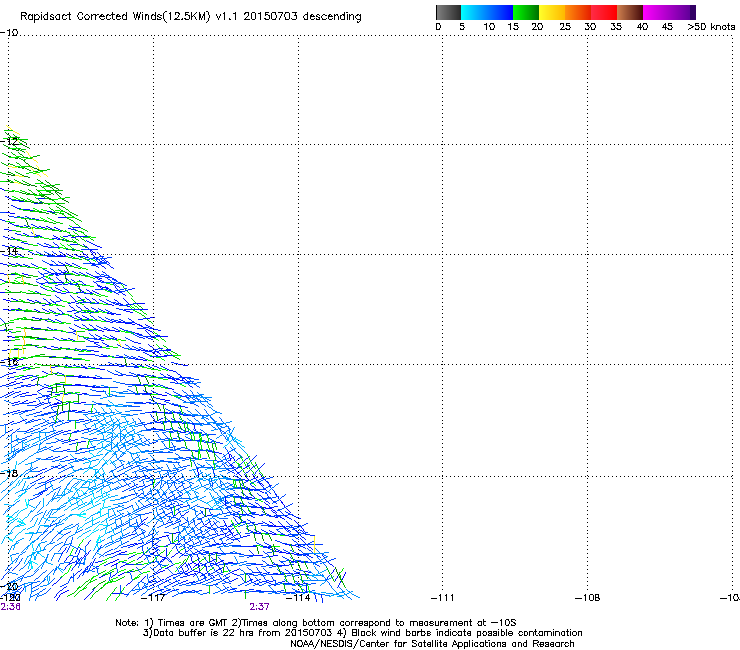Click the purple '2:38' time stamp
The height and width of the screenshot is (650, 740).
pos(10,607)
